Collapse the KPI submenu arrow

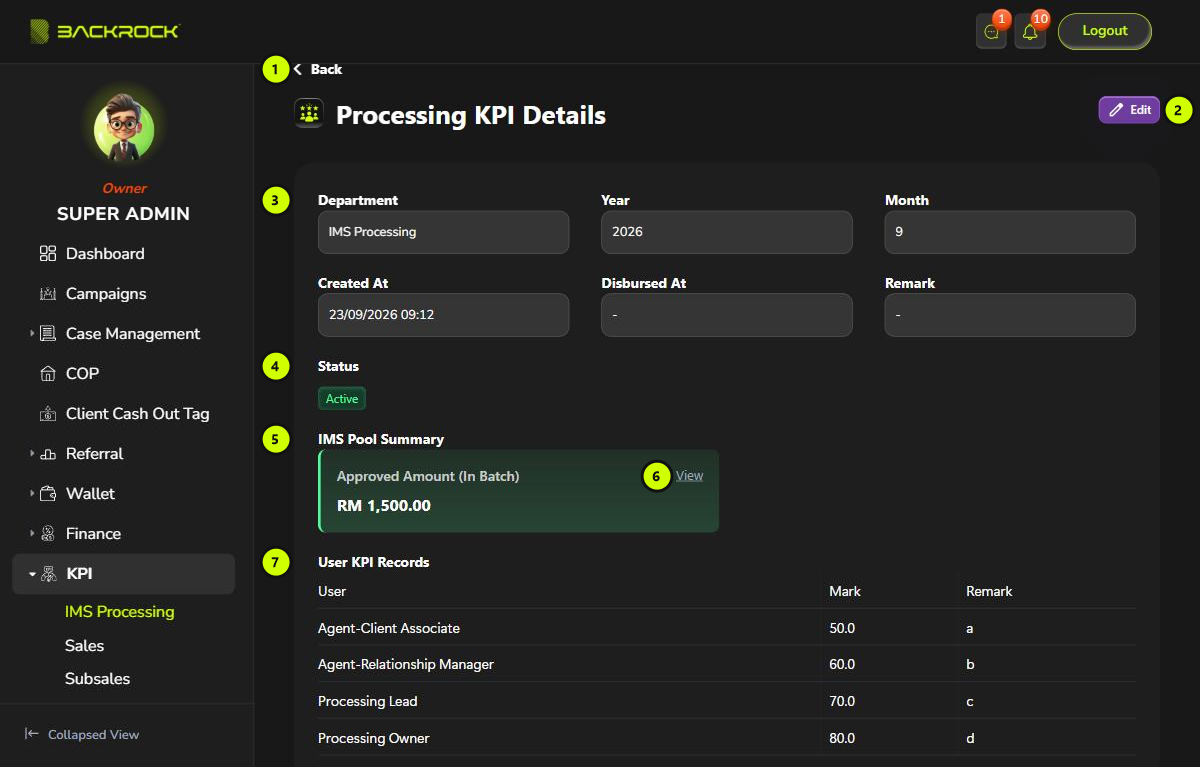32,574
